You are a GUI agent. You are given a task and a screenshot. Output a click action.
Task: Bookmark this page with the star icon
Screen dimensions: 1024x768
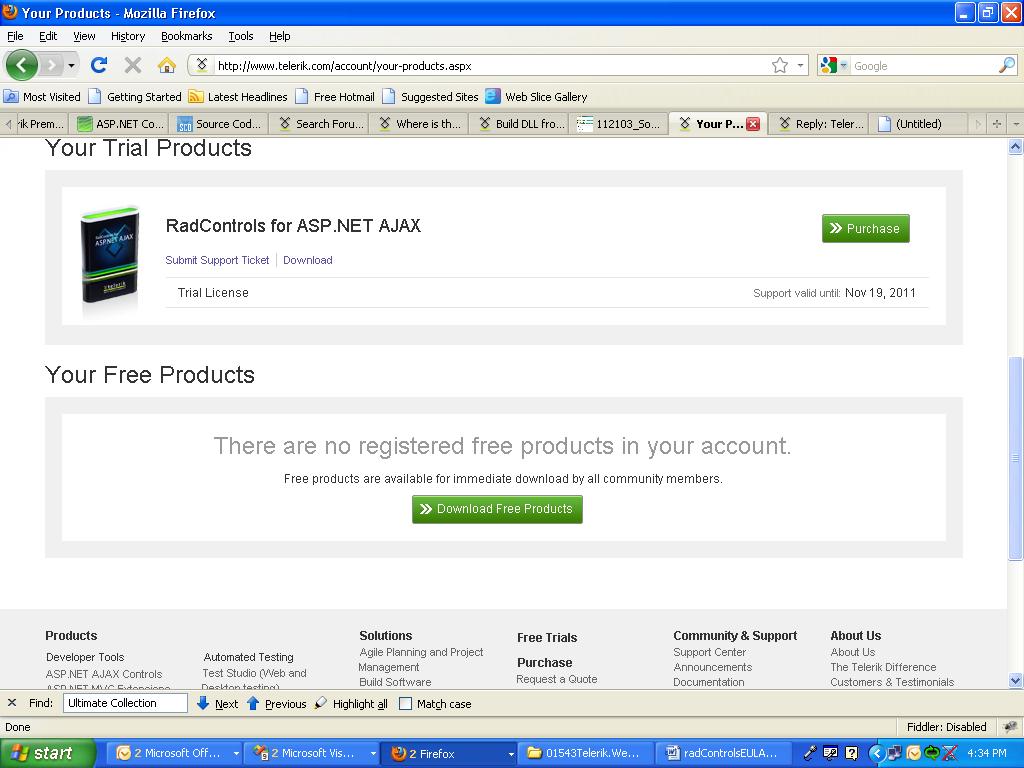780,65
